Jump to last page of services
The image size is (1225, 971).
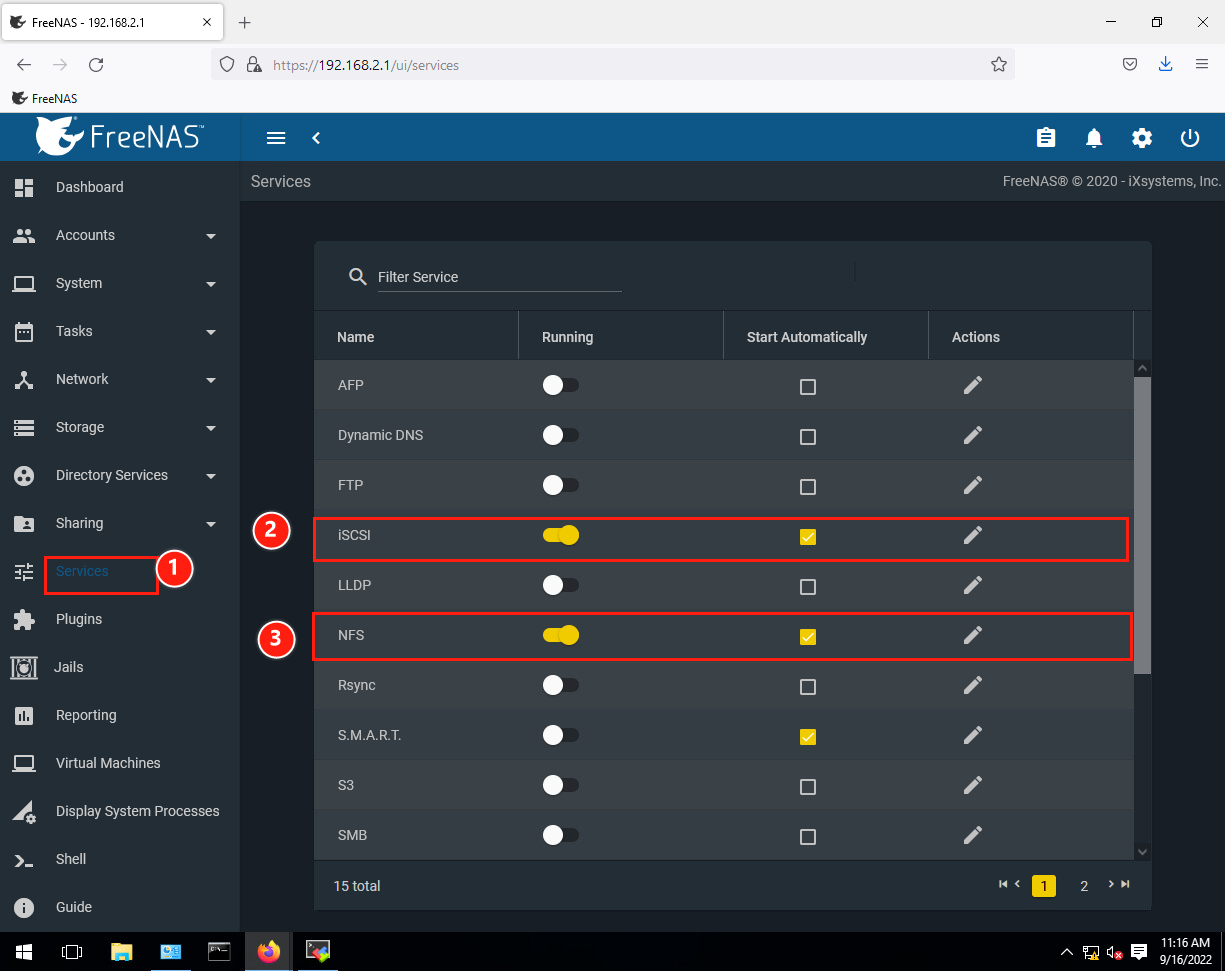(1125, 884)
